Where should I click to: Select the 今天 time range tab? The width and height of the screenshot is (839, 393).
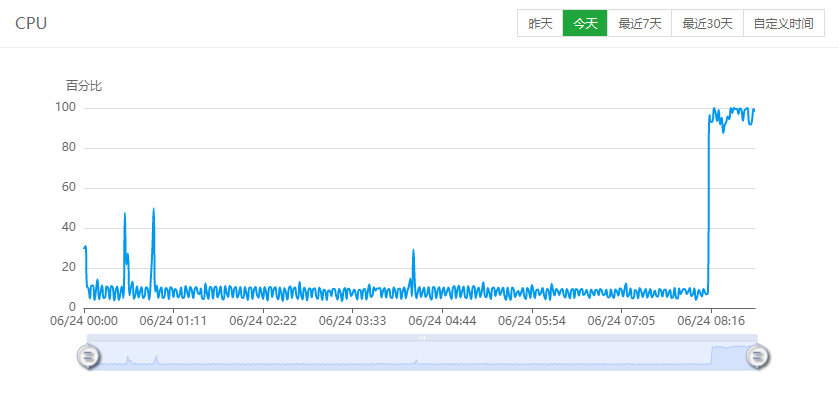(x=585, y=24)
